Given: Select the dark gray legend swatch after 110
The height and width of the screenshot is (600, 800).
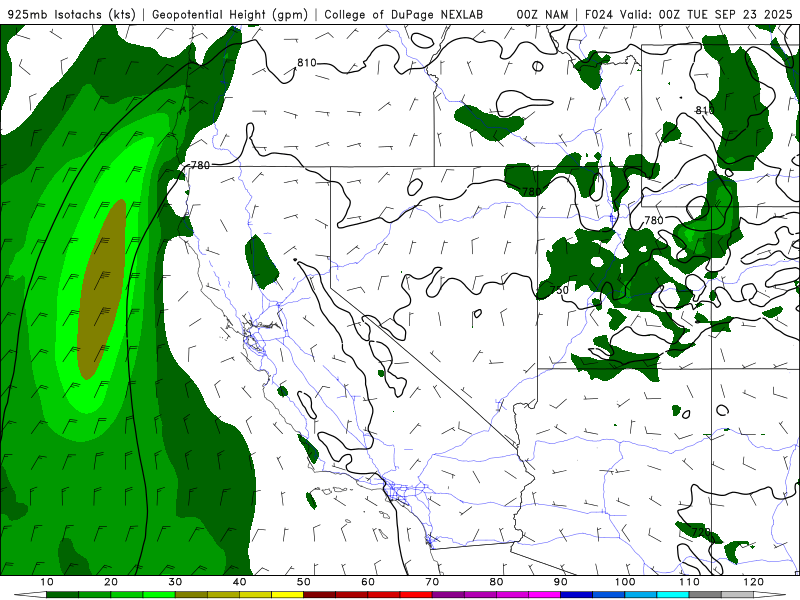Looking at the screenshot, I should pos(705,595).
